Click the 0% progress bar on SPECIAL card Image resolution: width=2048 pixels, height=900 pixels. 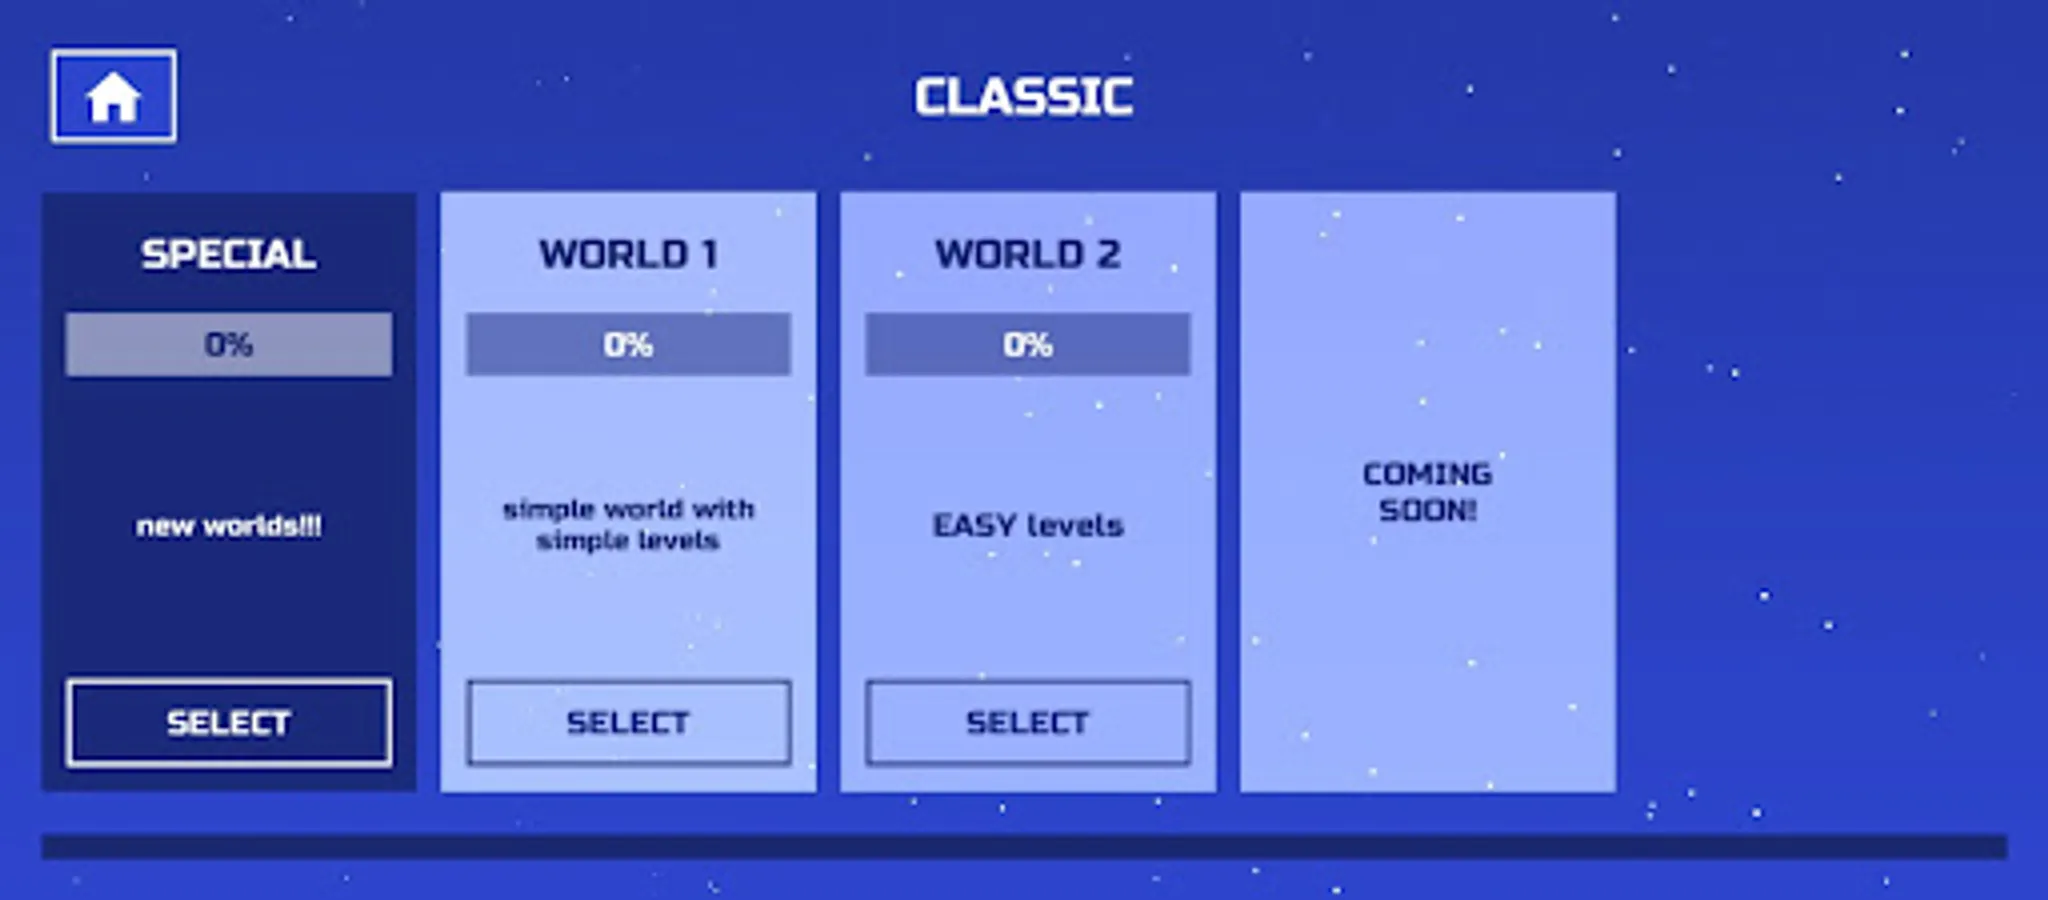pyautogui.click(x=228, y=345)
